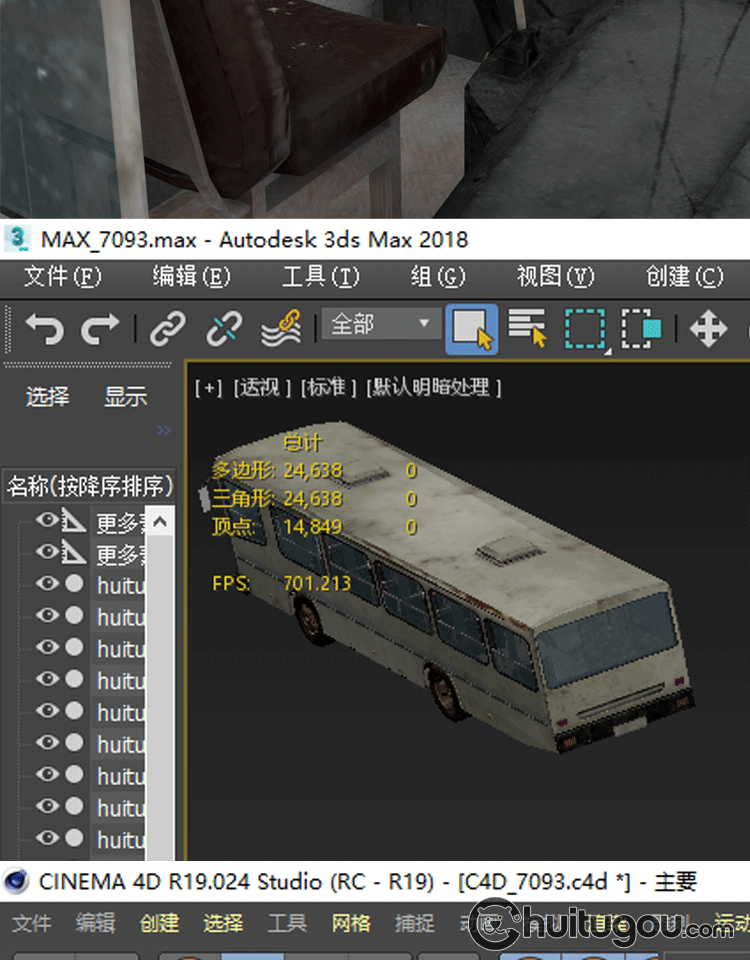Open Cinema 4D 创建 menu
This screenshot has height=960, width=750.
pos(159,923)
